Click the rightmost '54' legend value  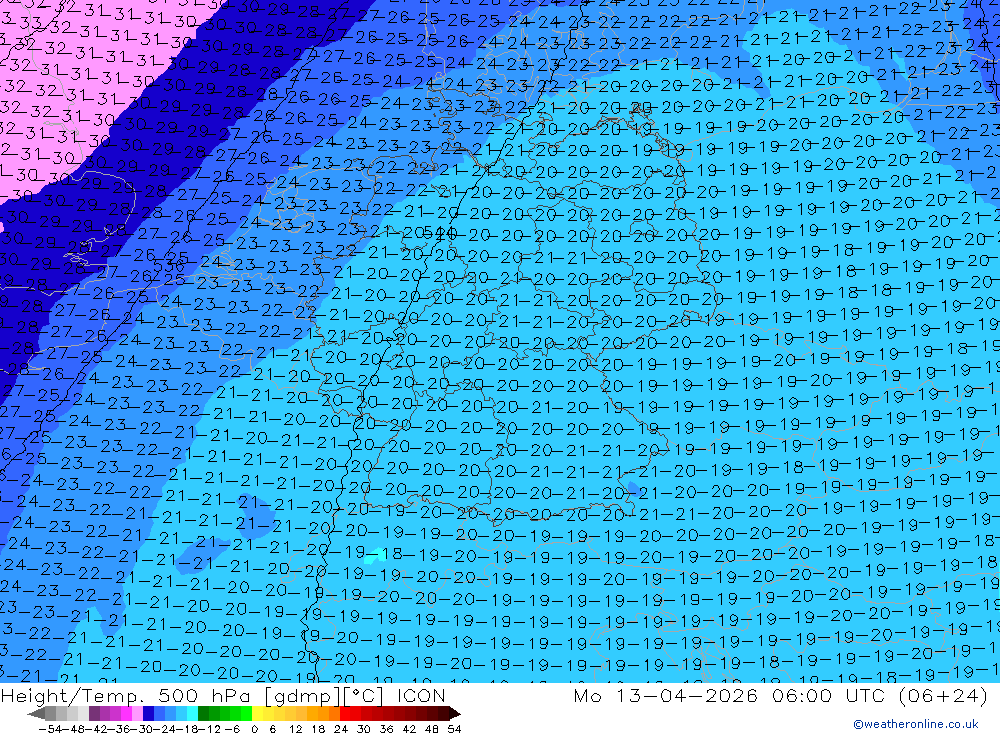point(454,729)
